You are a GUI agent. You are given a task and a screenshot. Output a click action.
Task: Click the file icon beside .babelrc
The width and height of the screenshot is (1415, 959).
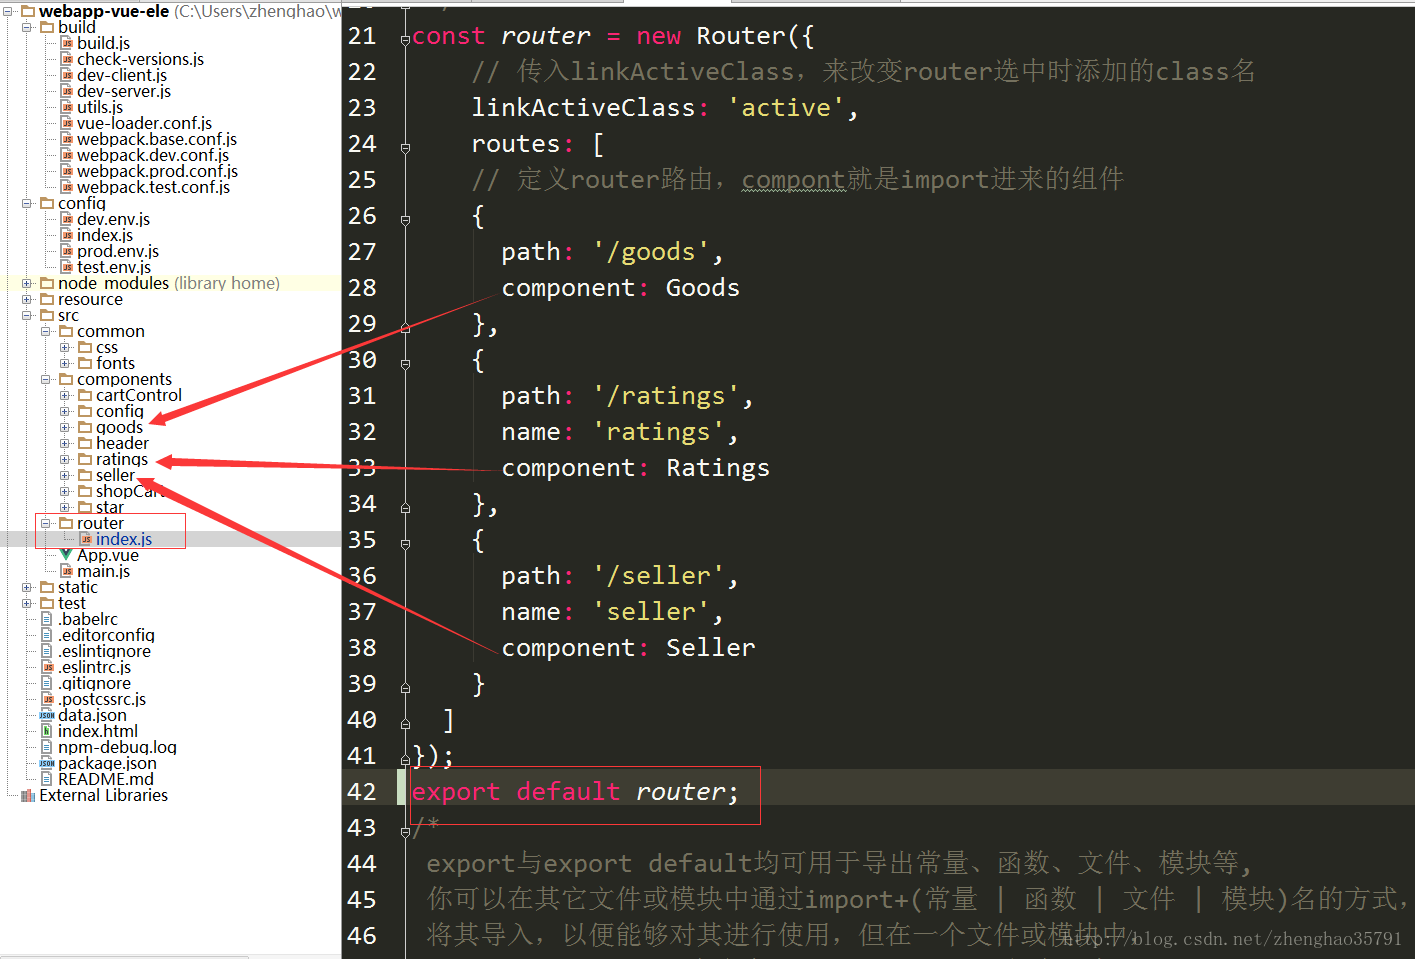tap(47, 619)
